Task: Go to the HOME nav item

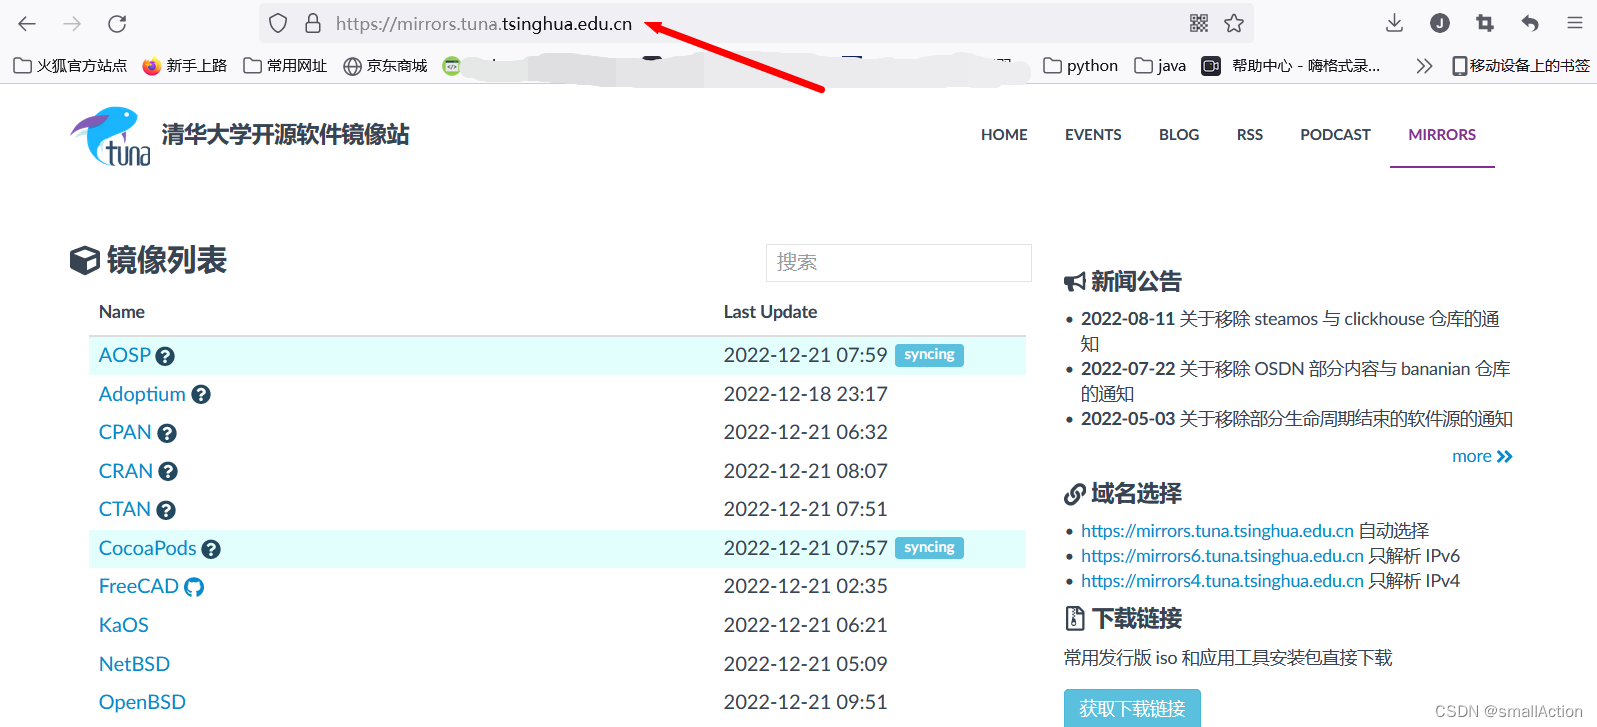Action: pyautogui.click(x=1004, y=135)
